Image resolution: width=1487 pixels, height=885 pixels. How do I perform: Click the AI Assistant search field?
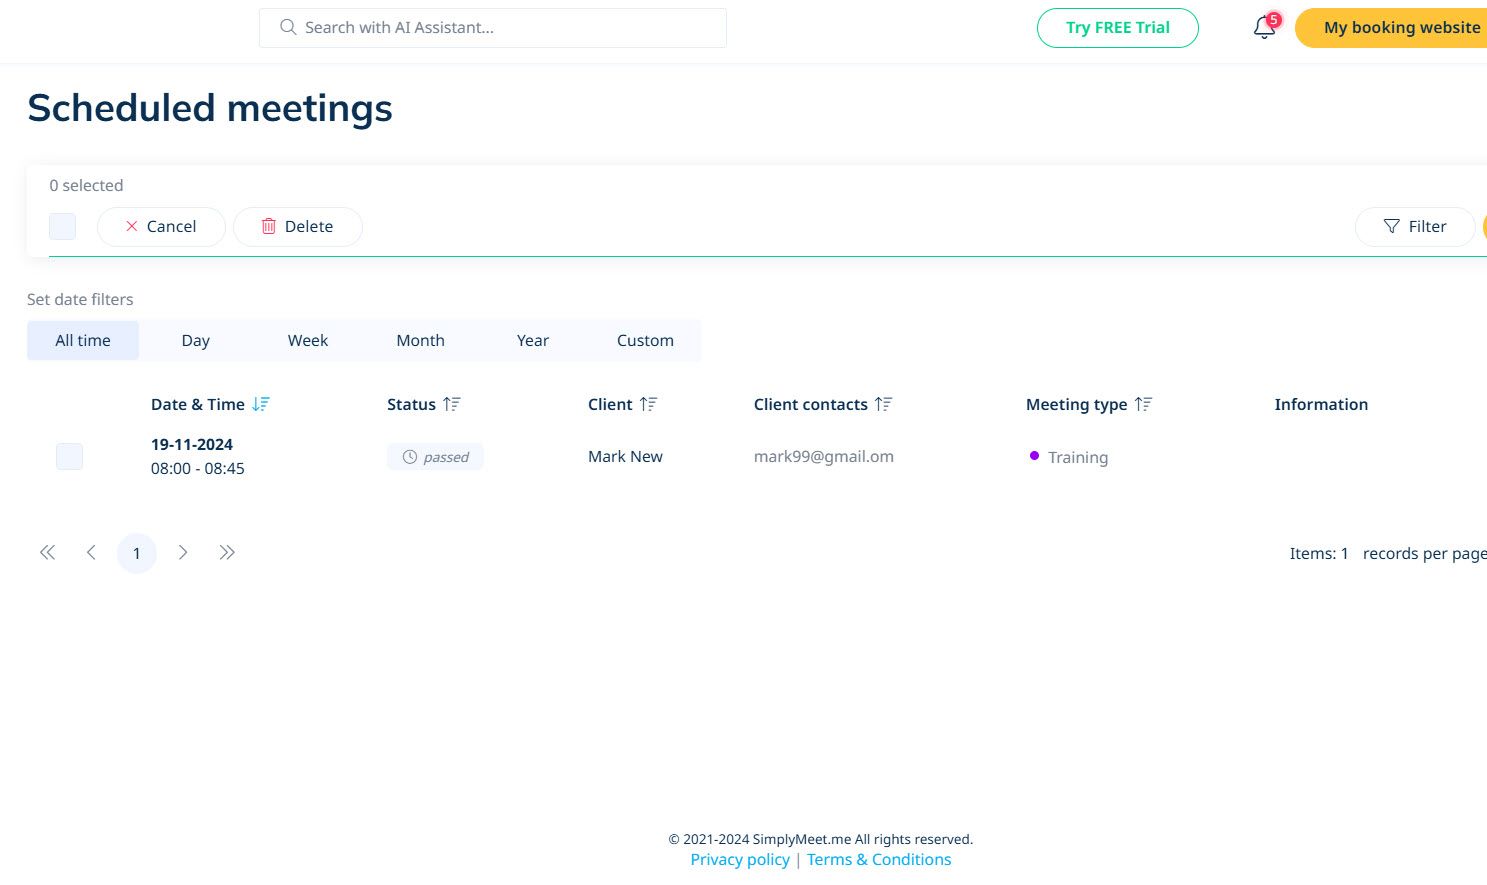490,27
